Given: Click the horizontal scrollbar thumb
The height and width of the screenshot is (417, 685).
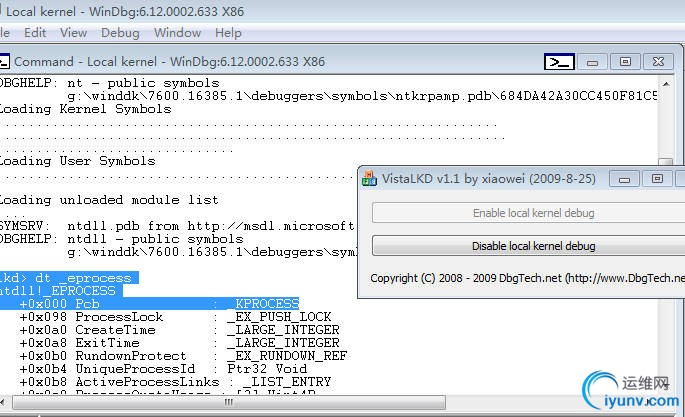Looking at the screenshot, I should 229,402.
